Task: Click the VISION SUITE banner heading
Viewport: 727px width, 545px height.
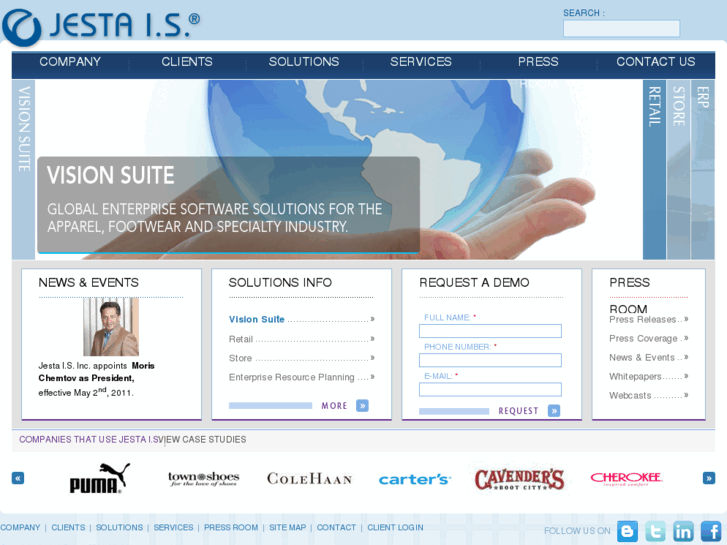Action: pyautogui.click(x=110, y=175)
